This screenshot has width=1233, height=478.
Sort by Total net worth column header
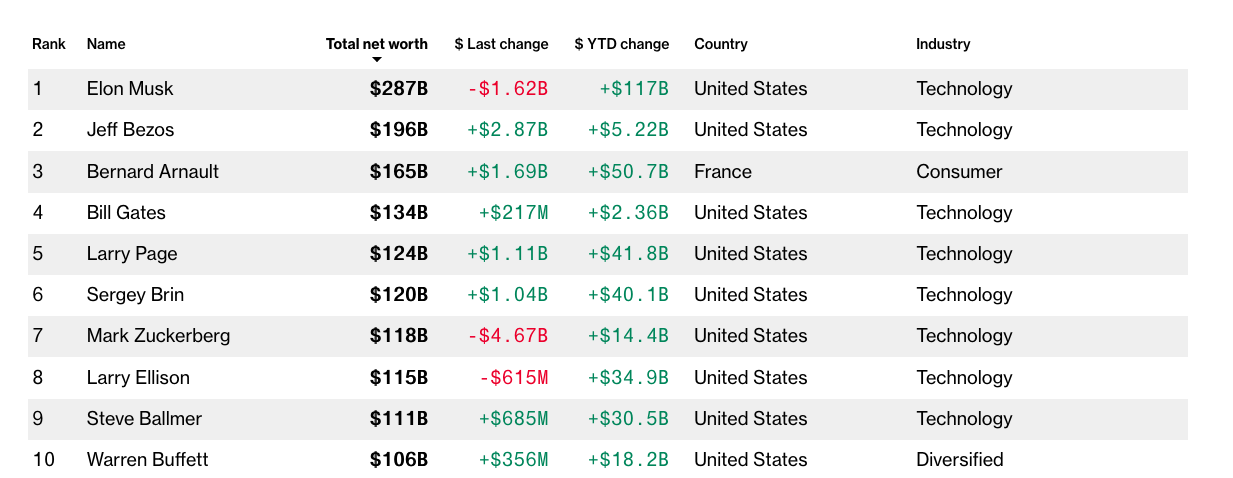[x=376, y=44]
